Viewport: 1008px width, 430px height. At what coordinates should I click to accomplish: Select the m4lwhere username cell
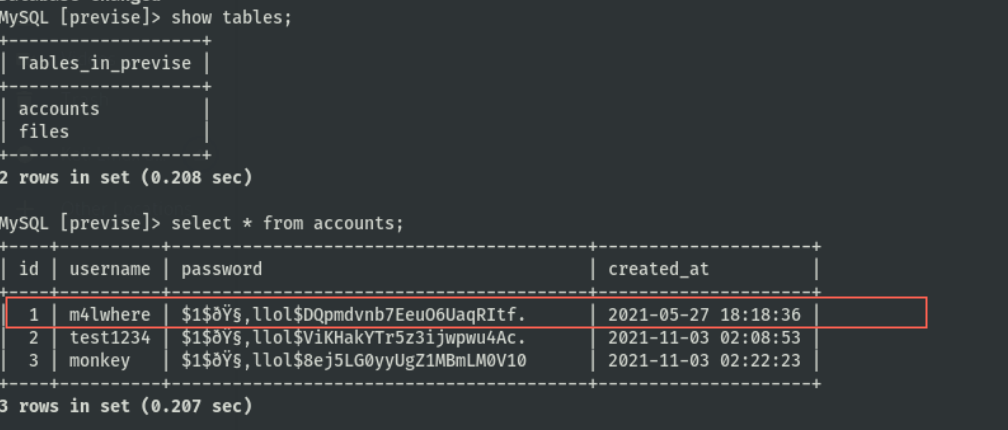pos(110,315)
